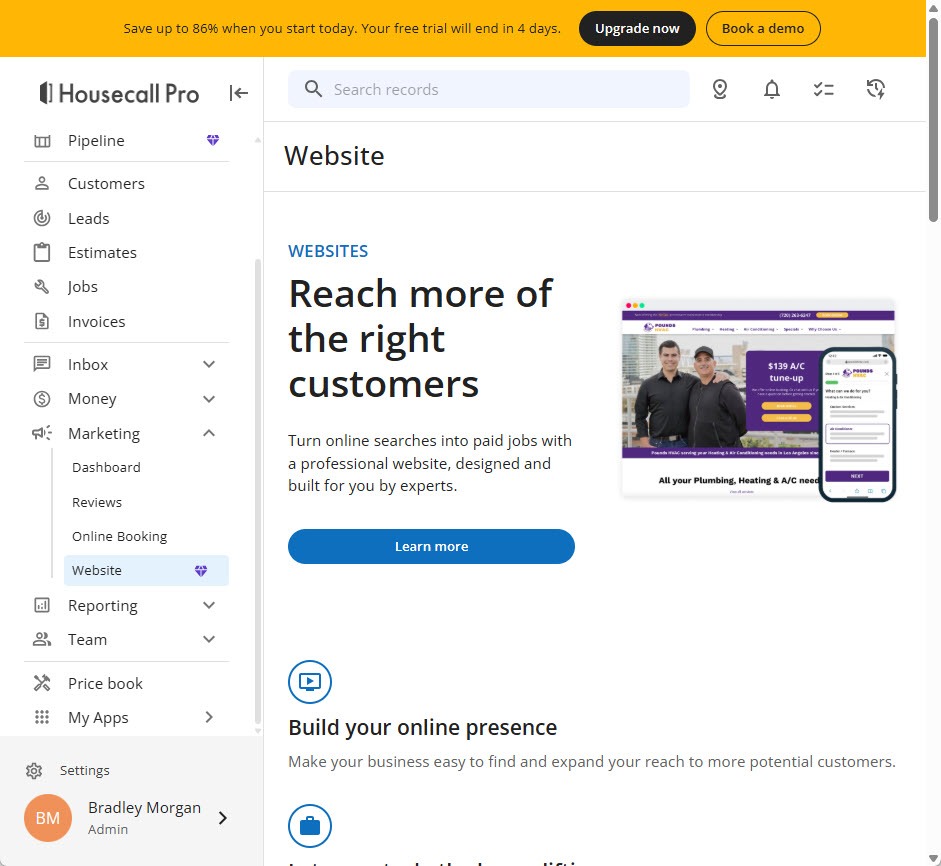Click the Pipeline board icon
Image resolution: width=941 pixels, height=866 pixels.
[x=42, y=141]
